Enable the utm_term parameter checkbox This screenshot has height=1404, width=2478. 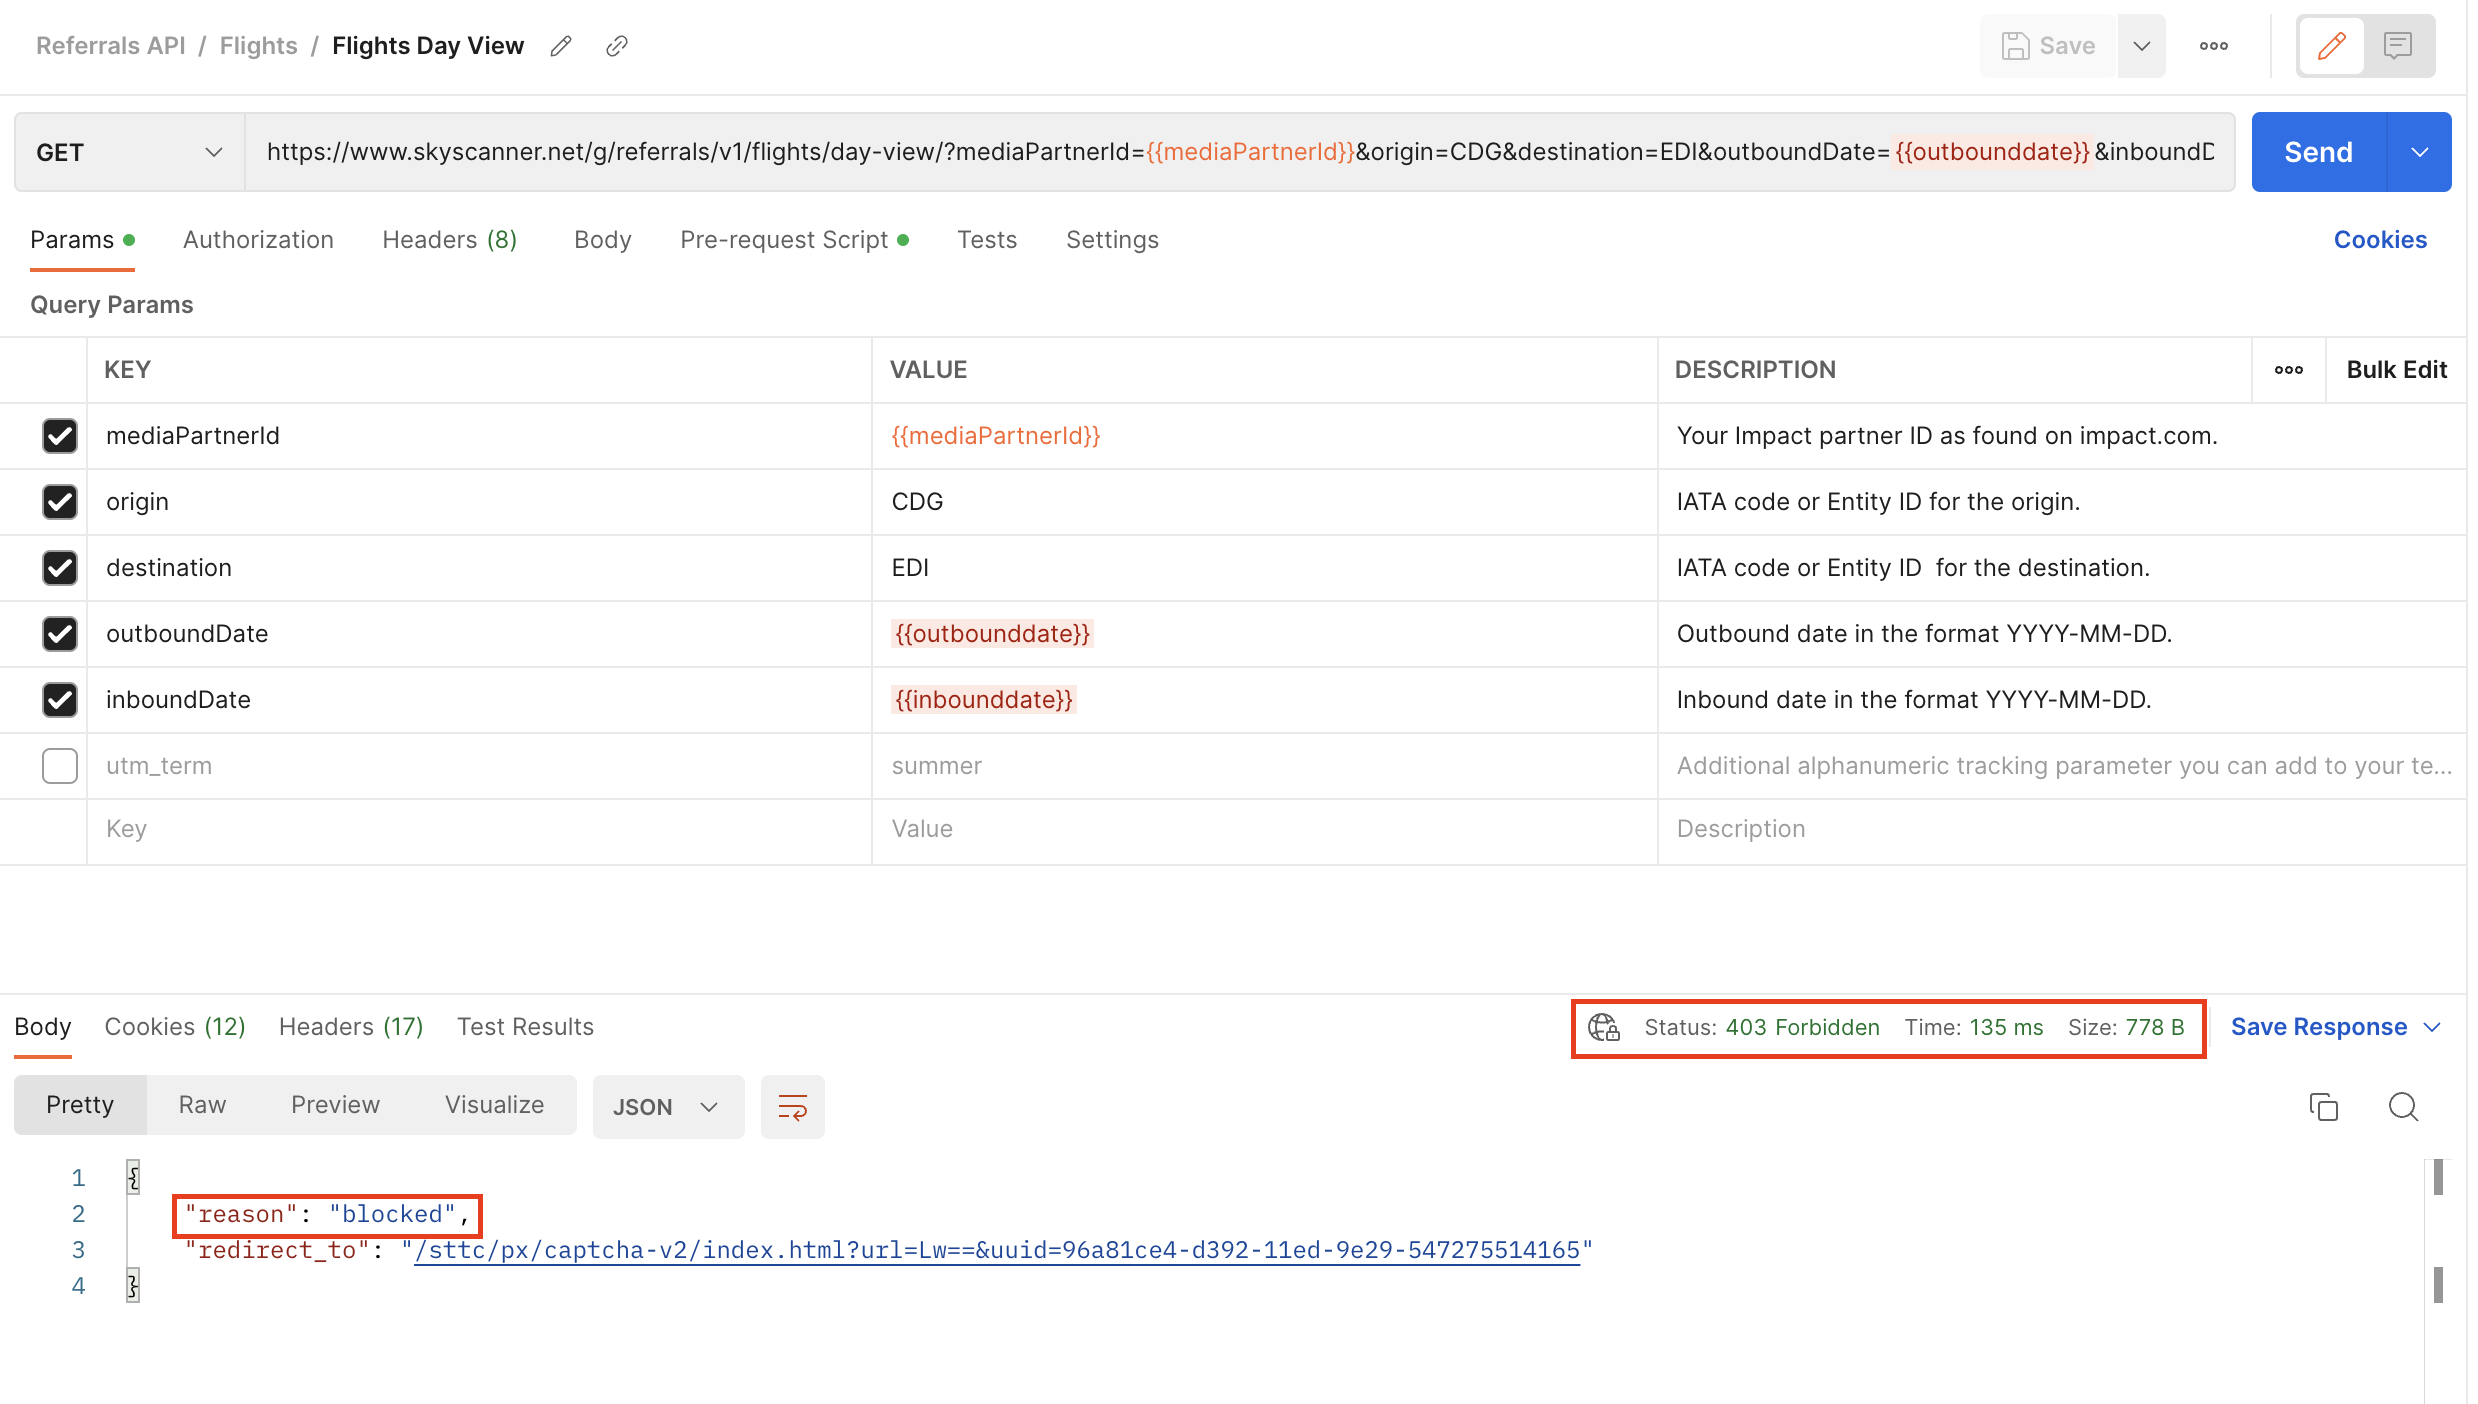60,766
